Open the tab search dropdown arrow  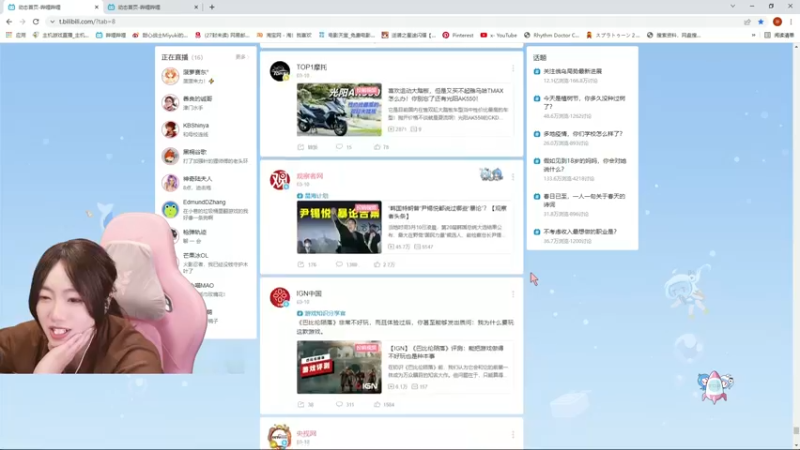(x=733, y=6)
